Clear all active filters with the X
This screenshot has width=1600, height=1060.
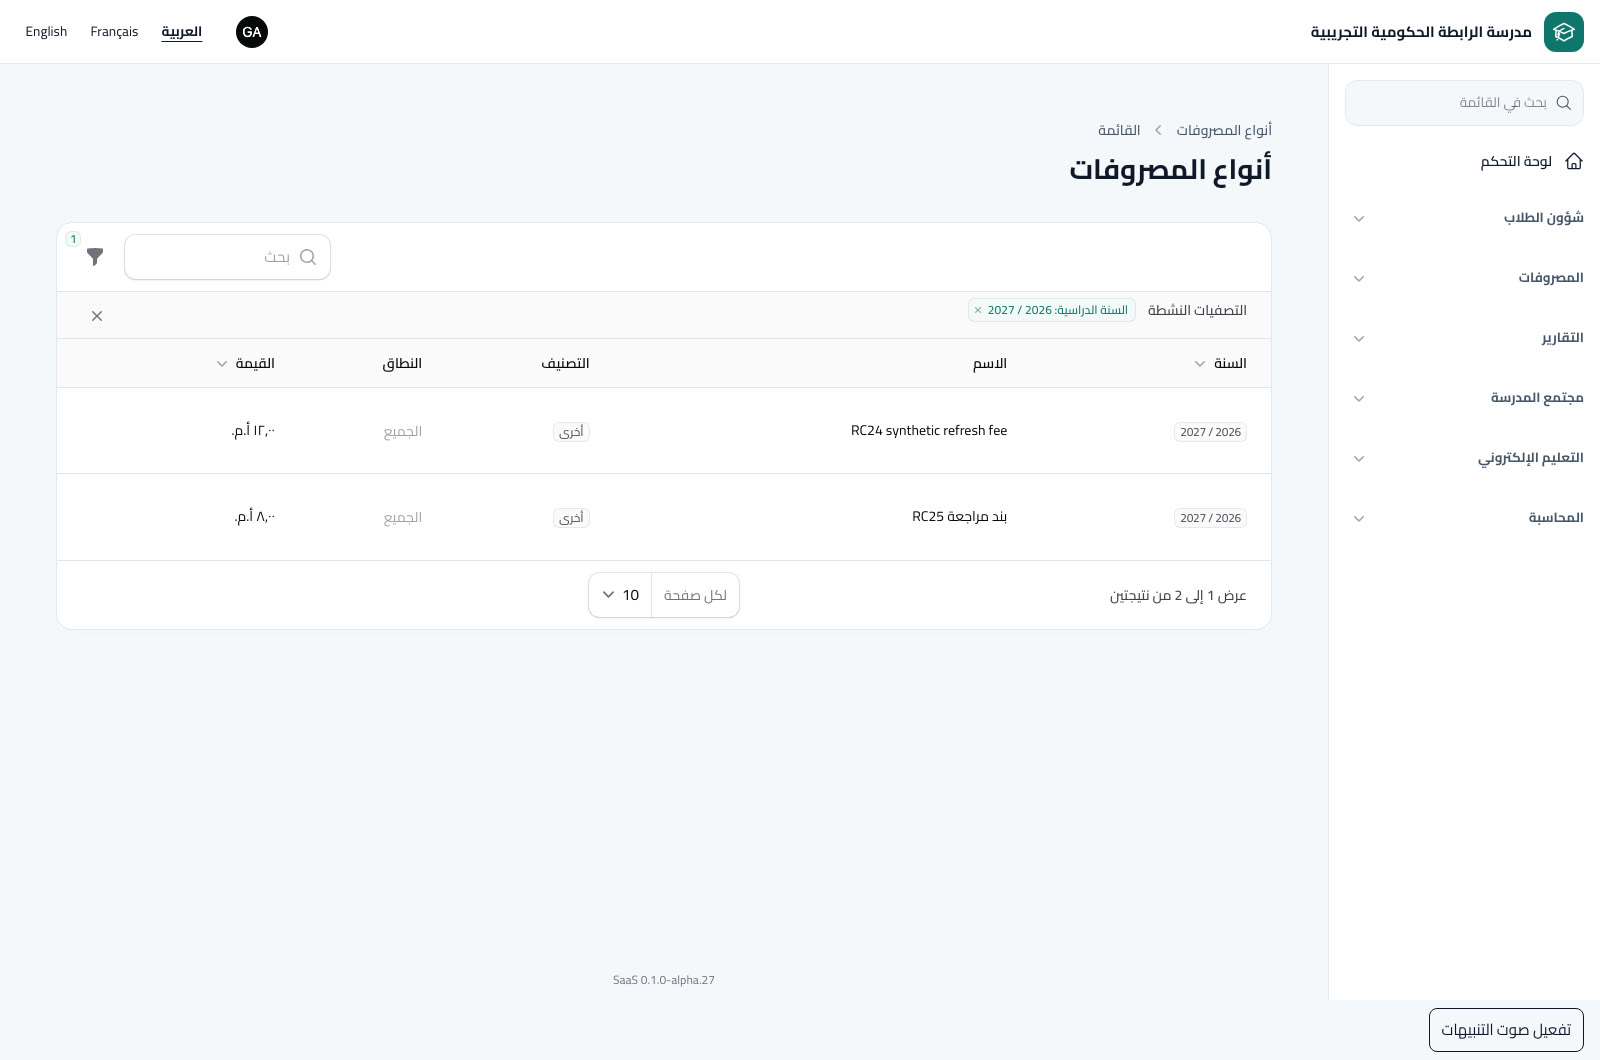(97, 316)
